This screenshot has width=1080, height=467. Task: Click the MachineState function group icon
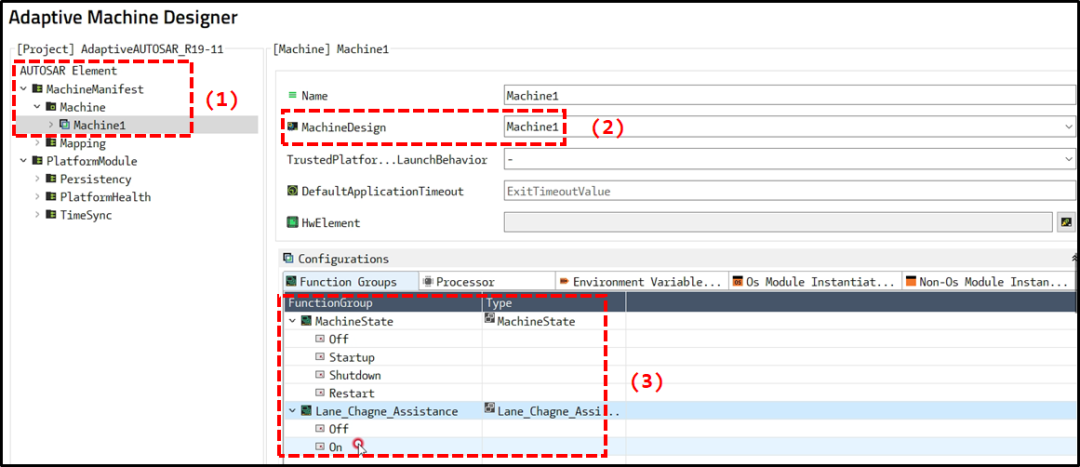[307, 321]
